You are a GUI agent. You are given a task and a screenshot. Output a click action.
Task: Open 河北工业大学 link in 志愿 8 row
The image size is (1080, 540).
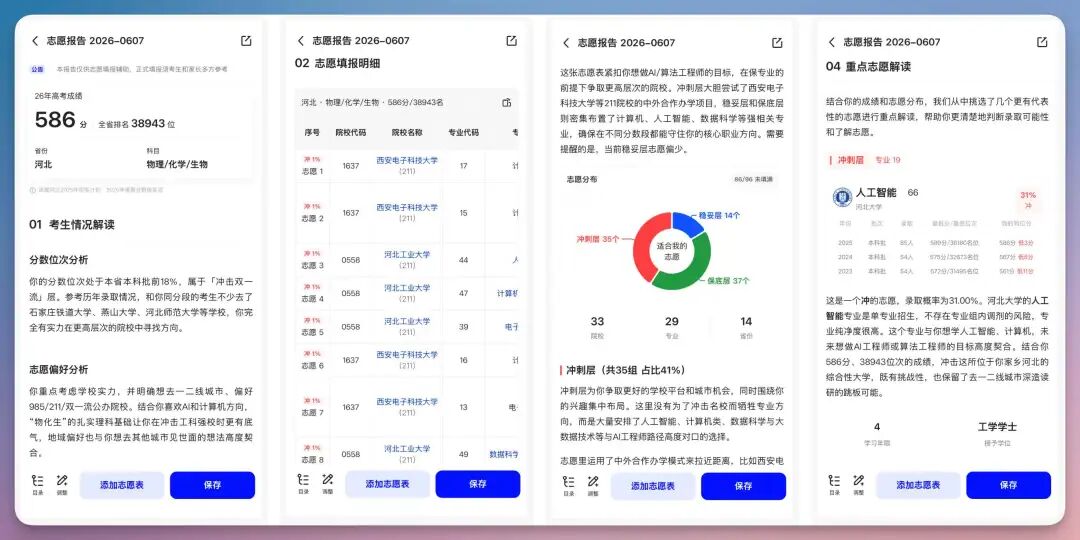pyautogui.click(x=407, y=449)
